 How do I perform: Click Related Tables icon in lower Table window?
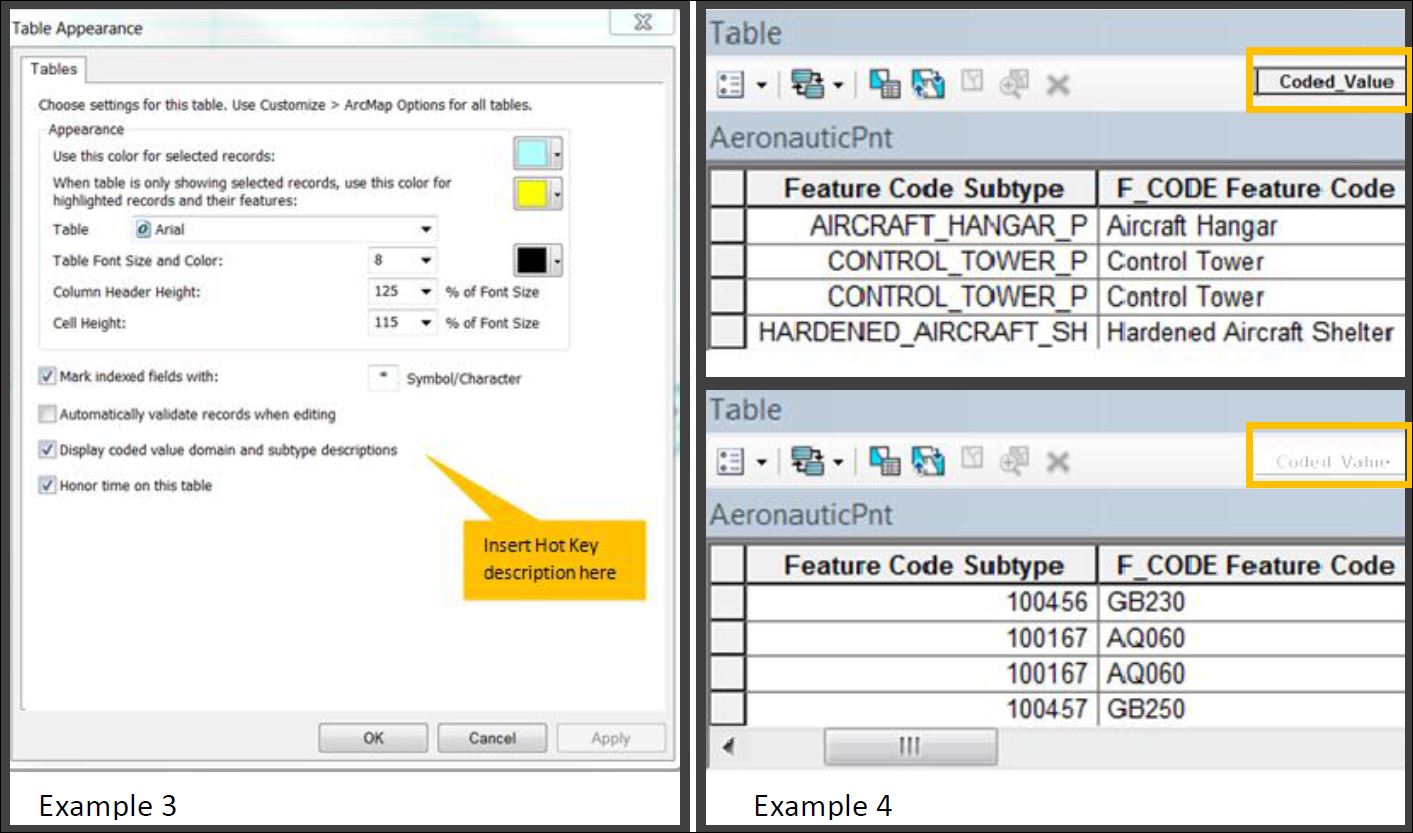(x=806, y=462)
